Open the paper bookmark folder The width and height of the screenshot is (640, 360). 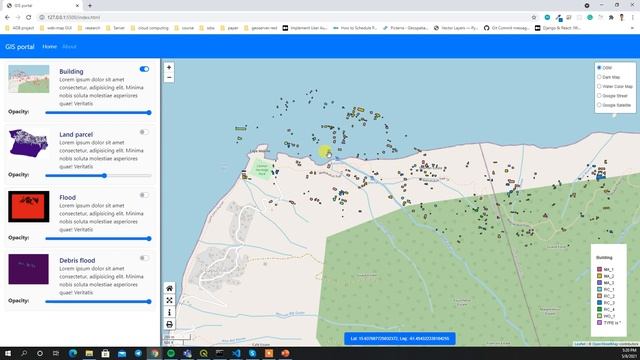[x=229, y=28]
